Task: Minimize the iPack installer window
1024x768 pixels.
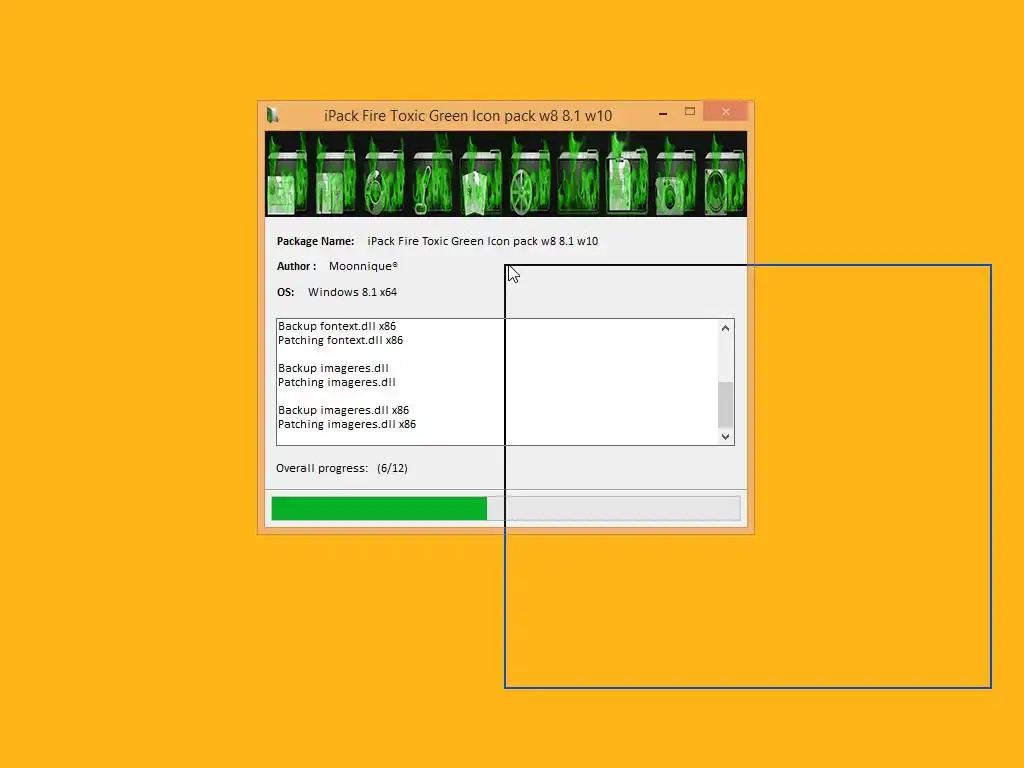Action: [663, 114]
